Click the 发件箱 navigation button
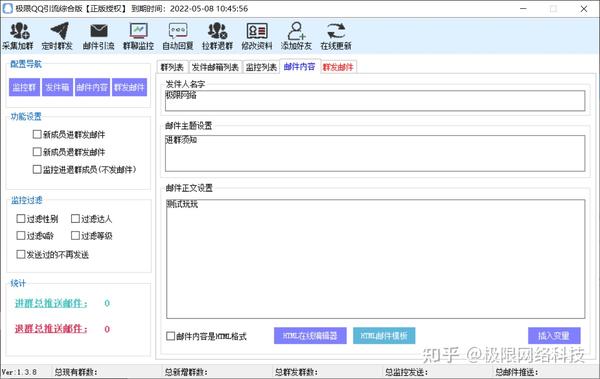 click(x=57, y=88)
